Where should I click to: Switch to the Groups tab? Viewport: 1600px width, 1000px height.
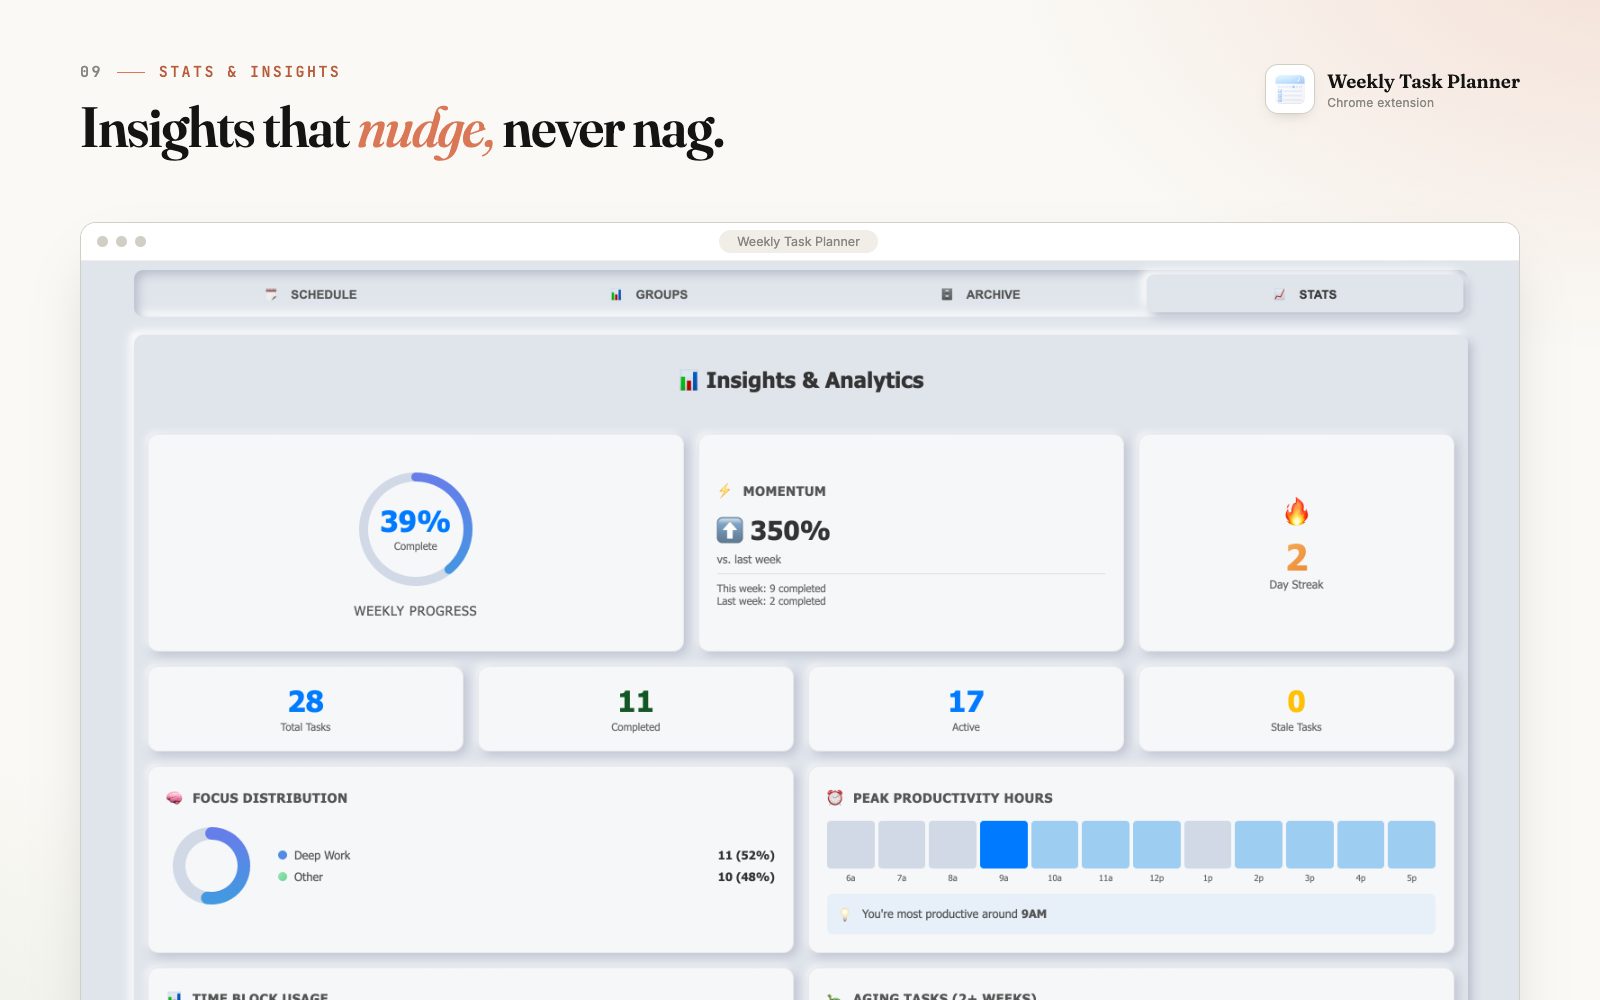(649, 294)
